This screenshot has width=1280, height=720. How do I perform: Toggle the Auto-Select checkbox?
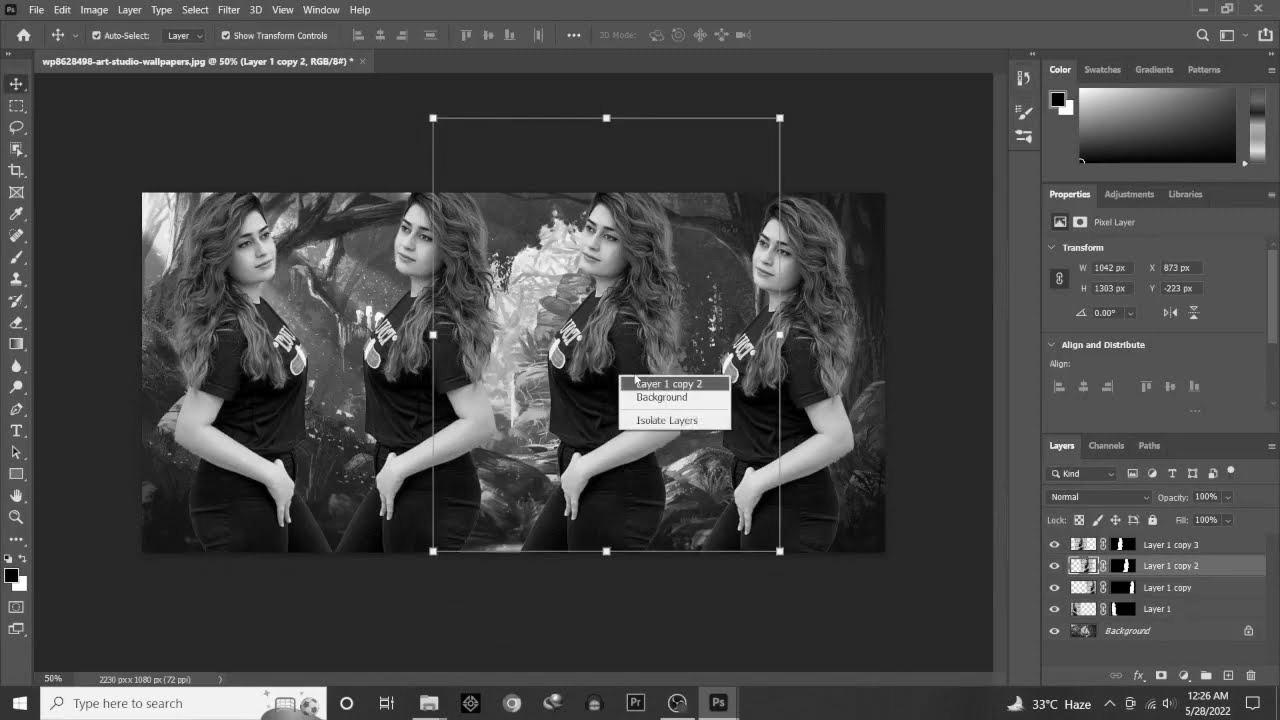pos(96,35)
